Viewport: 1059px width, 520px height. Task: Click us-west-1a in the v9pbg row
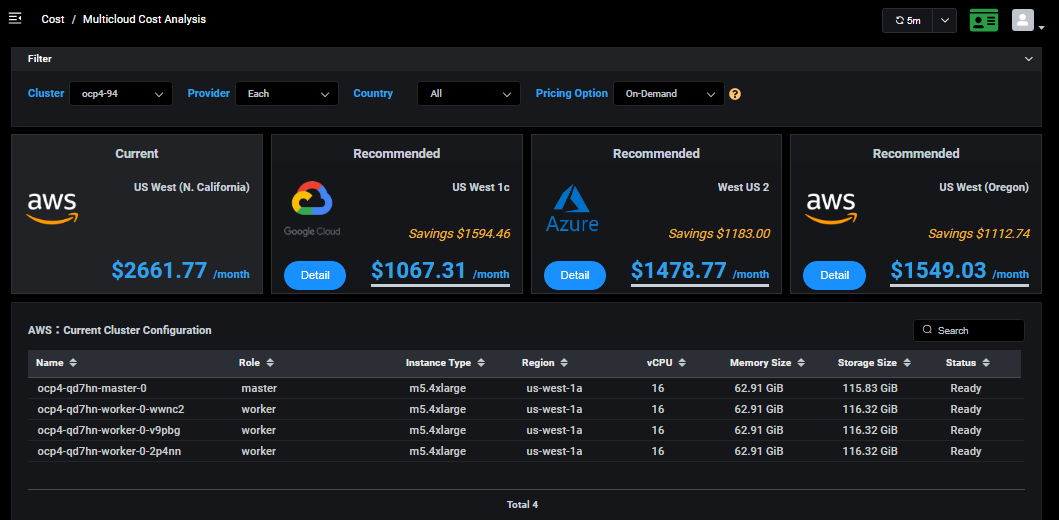pos(554,430)
